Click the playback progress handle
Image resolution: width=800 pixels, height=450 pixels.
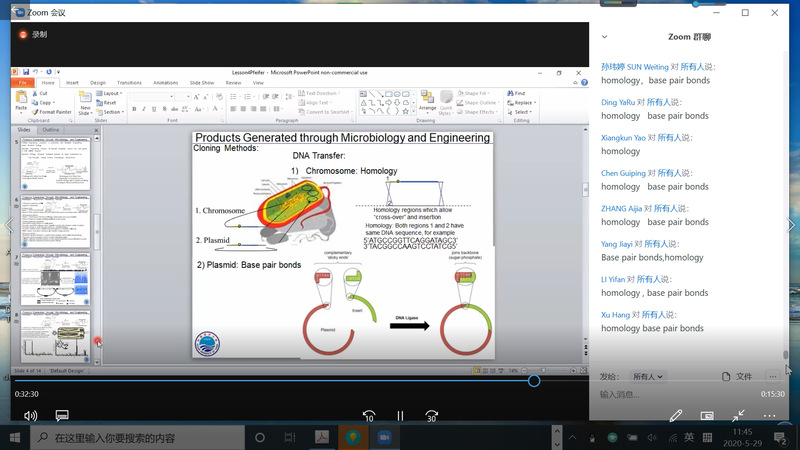coord(534,381)
